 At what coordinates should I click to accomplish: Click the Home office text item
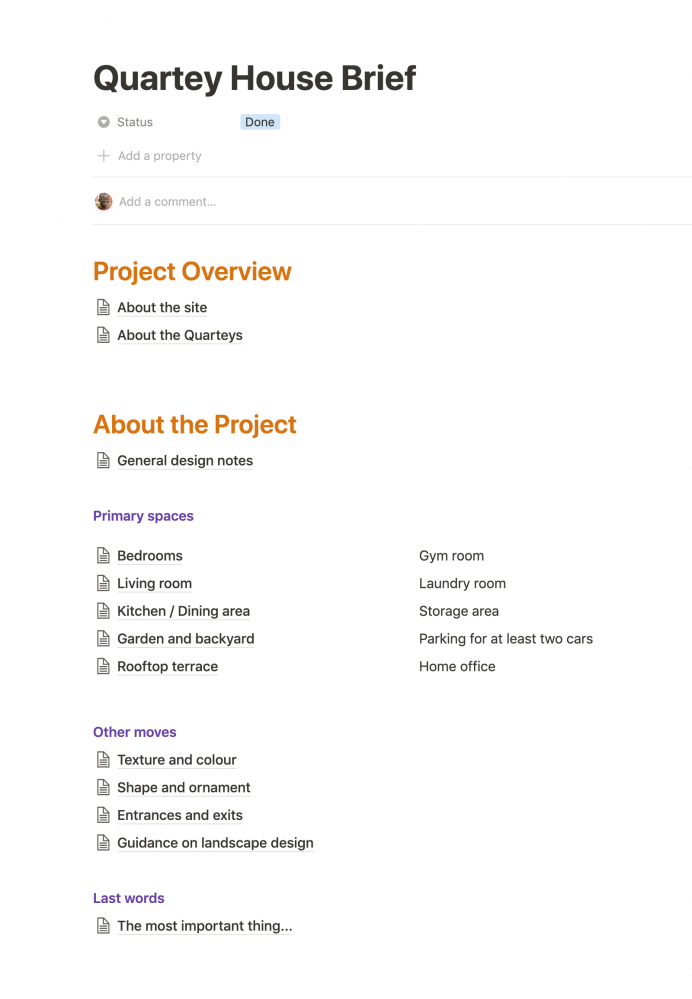click(x=457, y=667)
